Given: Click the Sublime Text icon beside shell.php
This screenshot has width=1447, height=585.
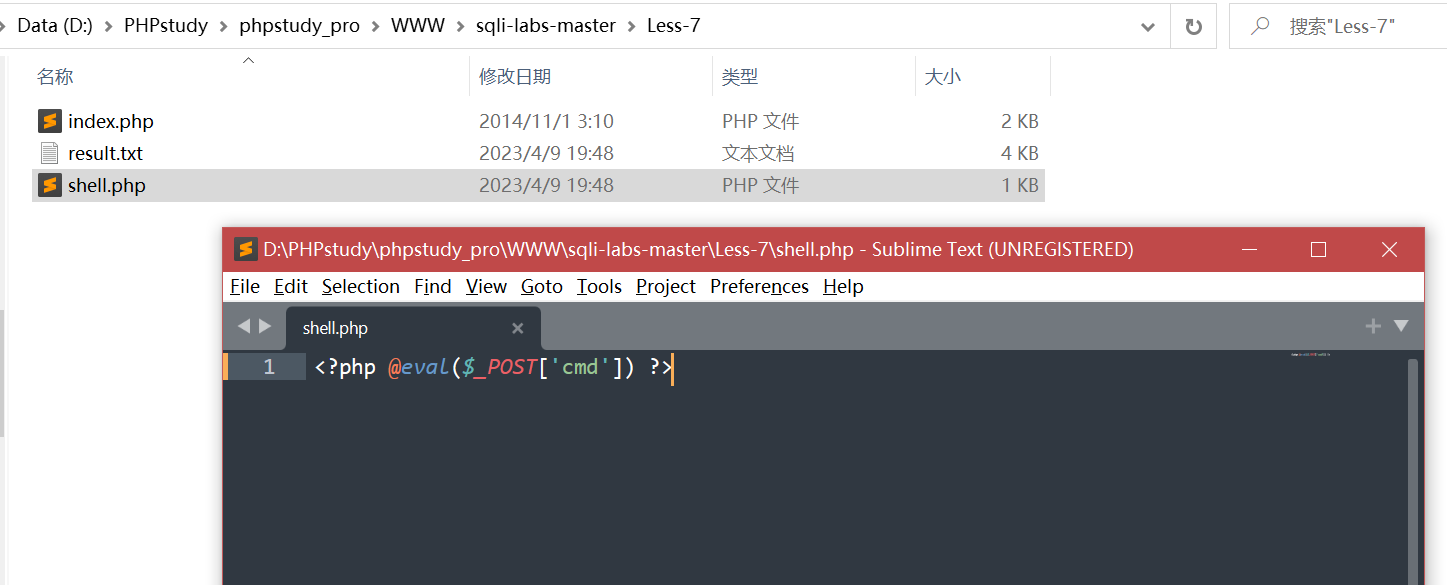Looking at the screenshot, I should point(49,185).
